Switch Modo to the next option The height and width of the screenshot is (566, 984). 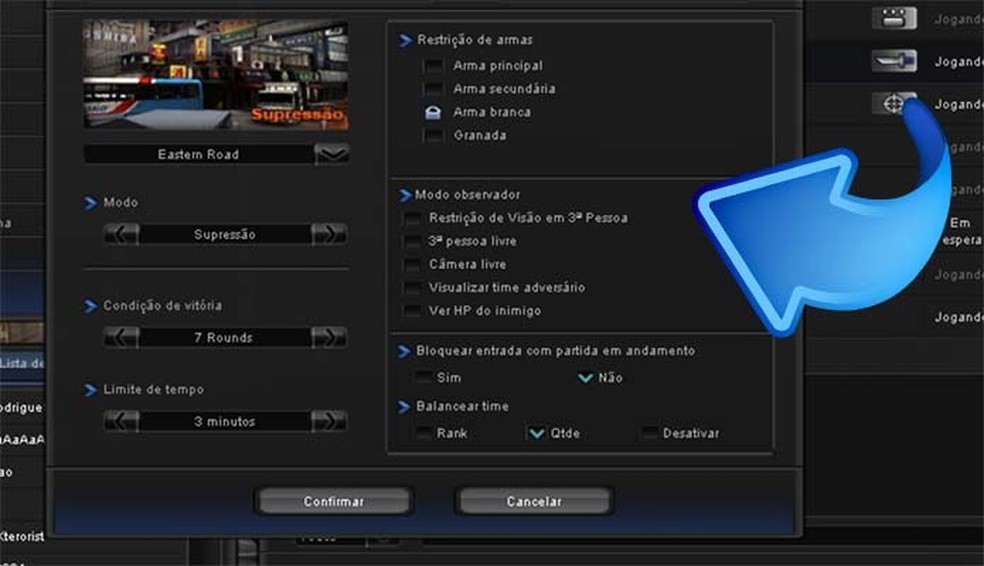click(x=329, y=234)
